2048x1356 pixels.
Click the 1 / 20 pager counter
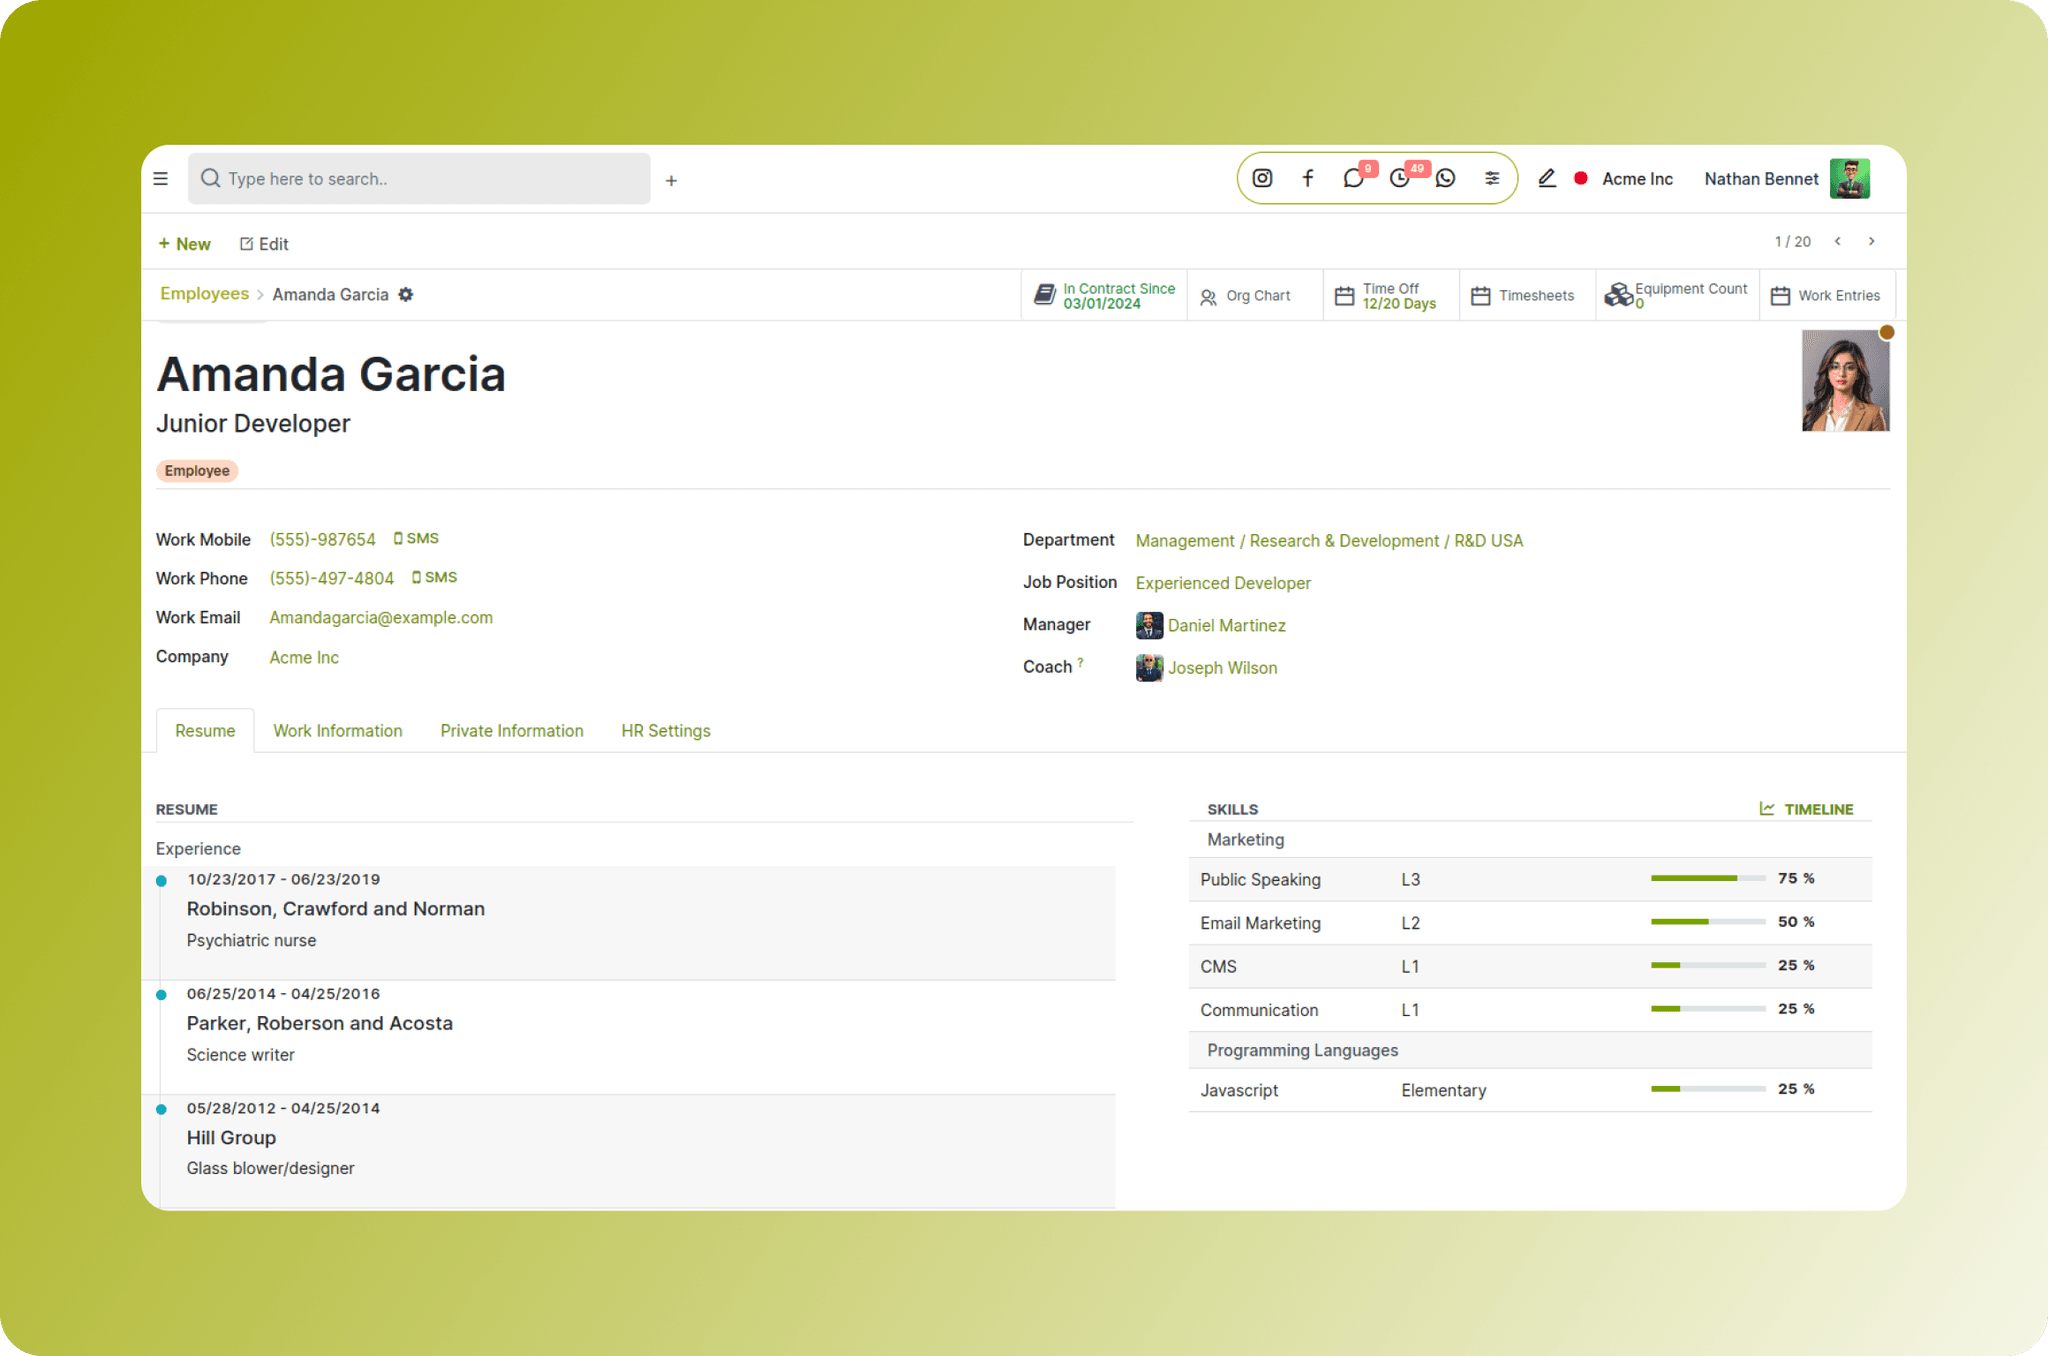(1792, 242)
